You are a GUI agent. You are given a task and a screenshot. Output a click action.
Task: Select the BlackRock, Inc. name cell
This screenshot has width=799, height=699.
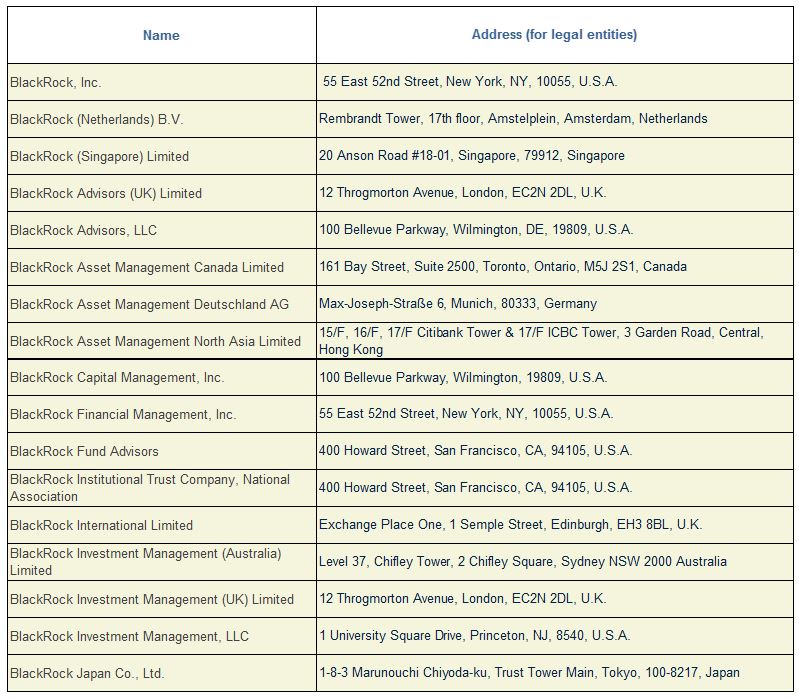pos(162,82)
